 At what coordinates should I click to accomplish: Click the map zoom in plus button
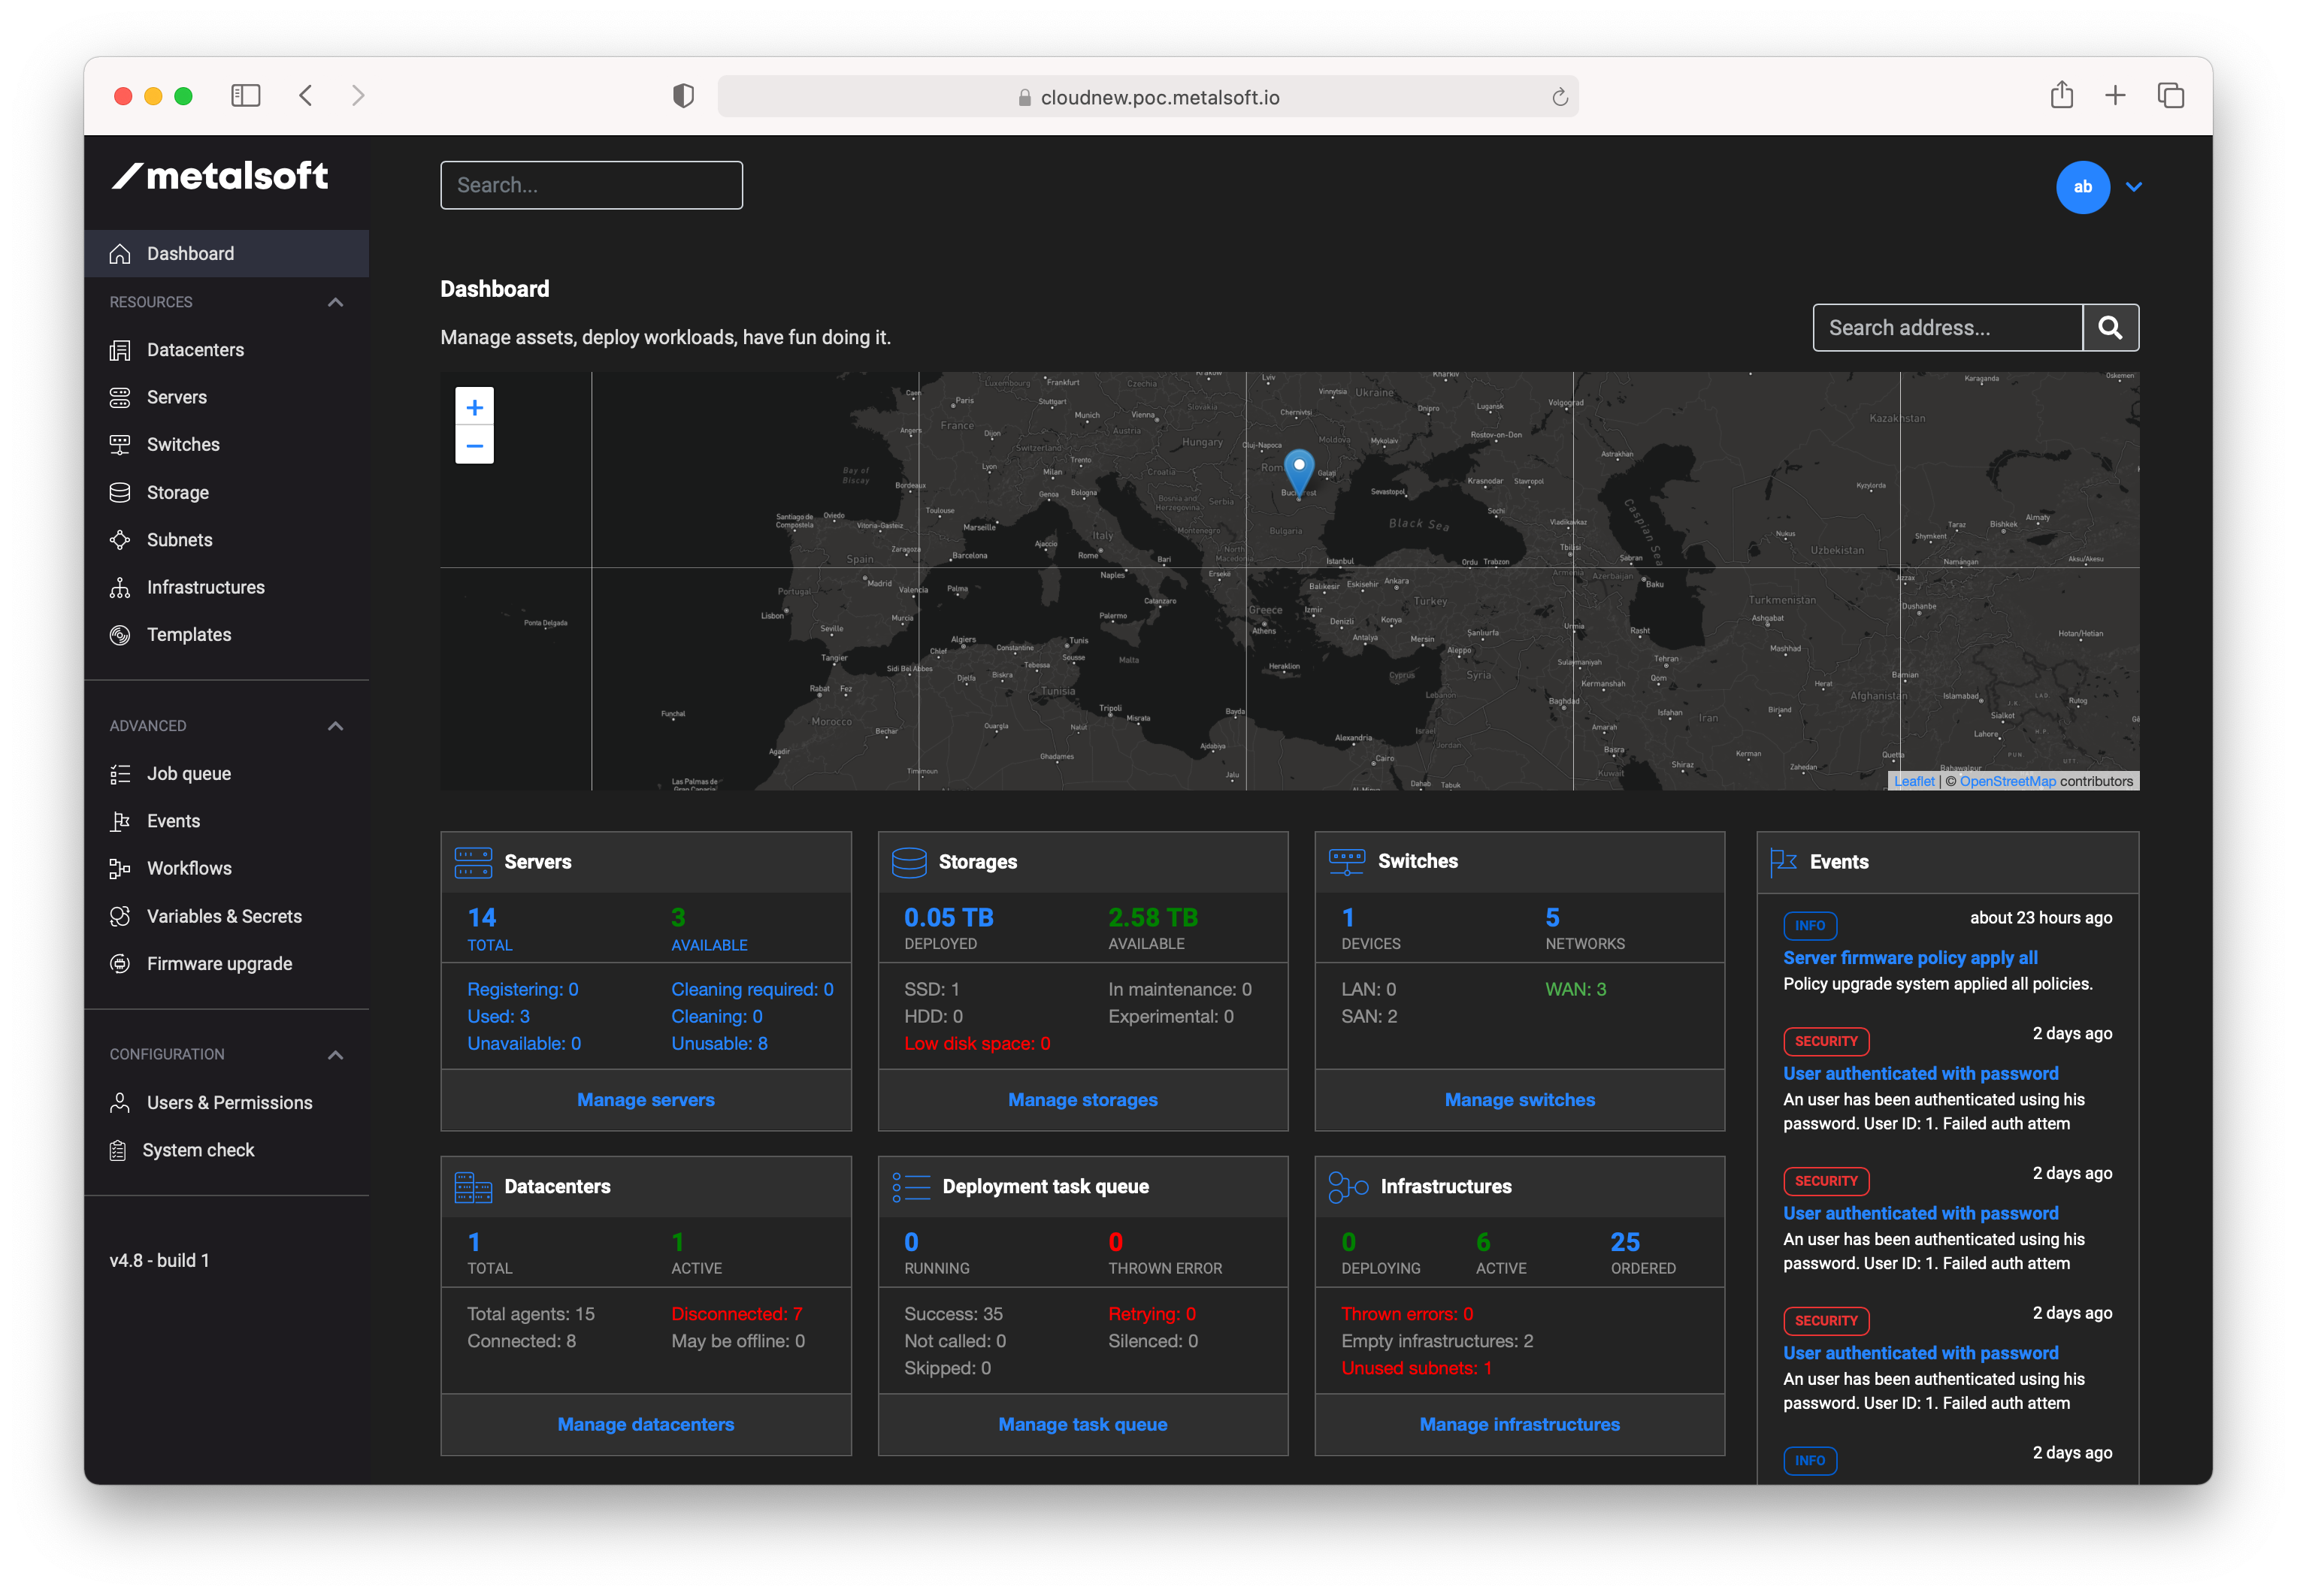click(x=474, y=407)
